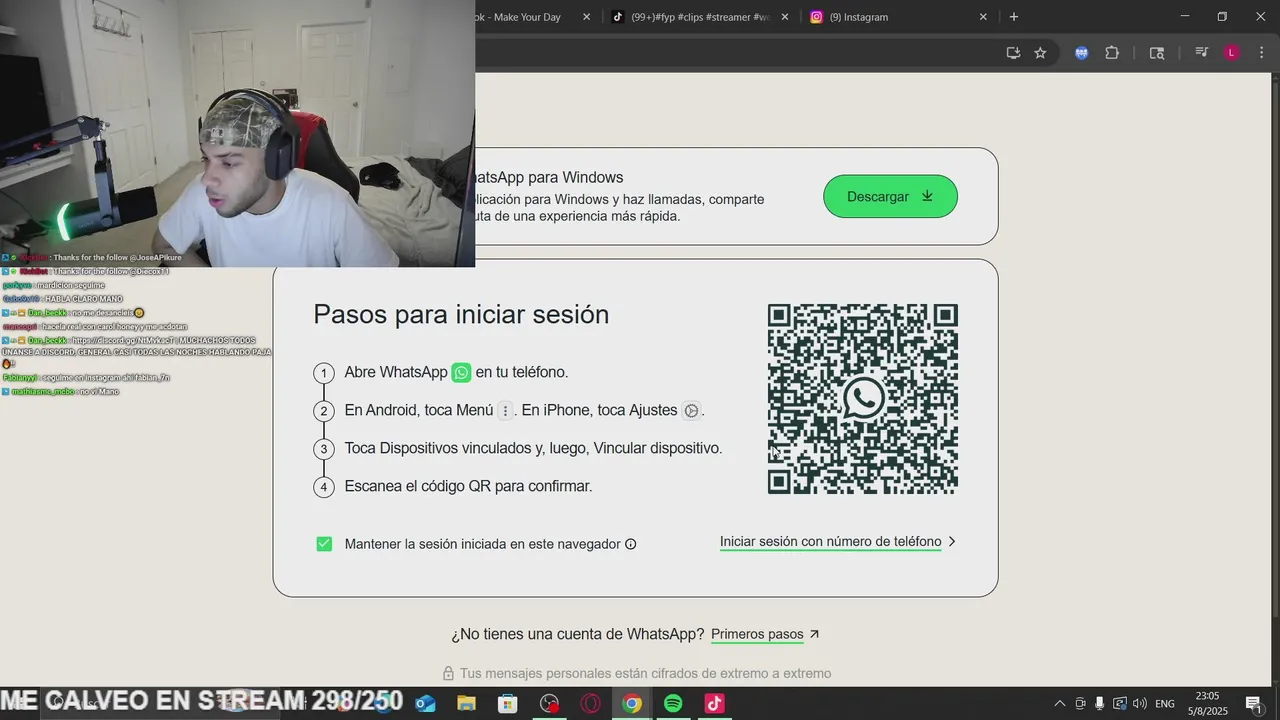
Task: Bookmark this page with the star icon
Action: click(1040, 53)
